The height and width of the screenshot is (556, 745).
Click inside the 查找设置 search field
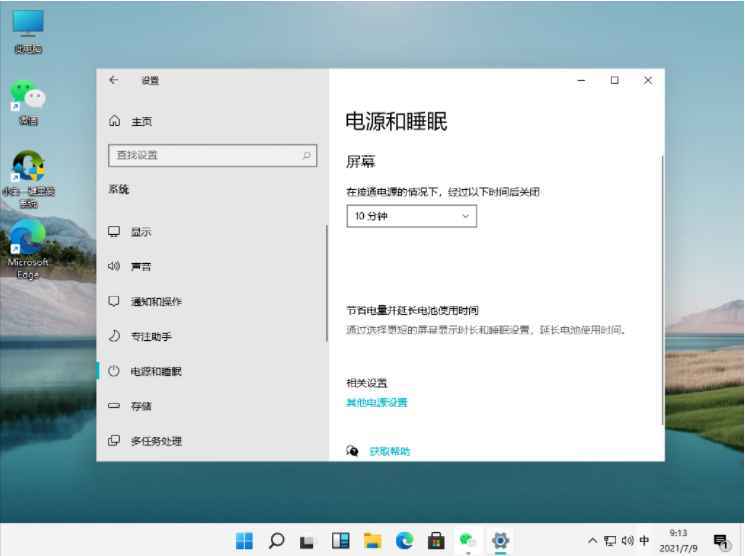coord(200,156)
